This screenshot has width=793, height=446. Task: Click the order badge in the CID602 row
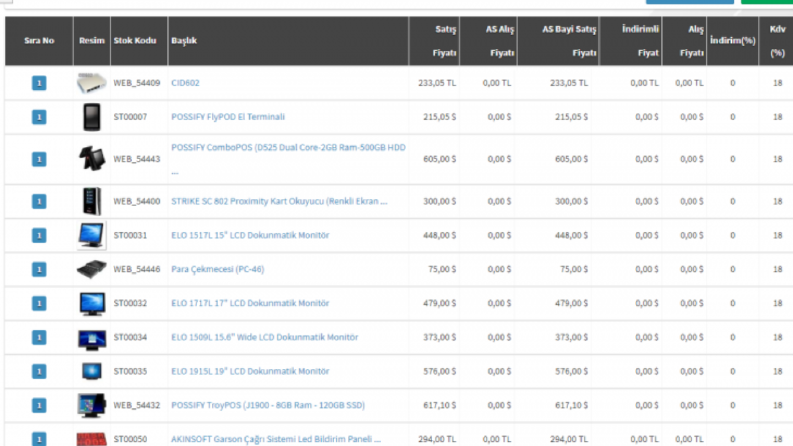(39, 83)
